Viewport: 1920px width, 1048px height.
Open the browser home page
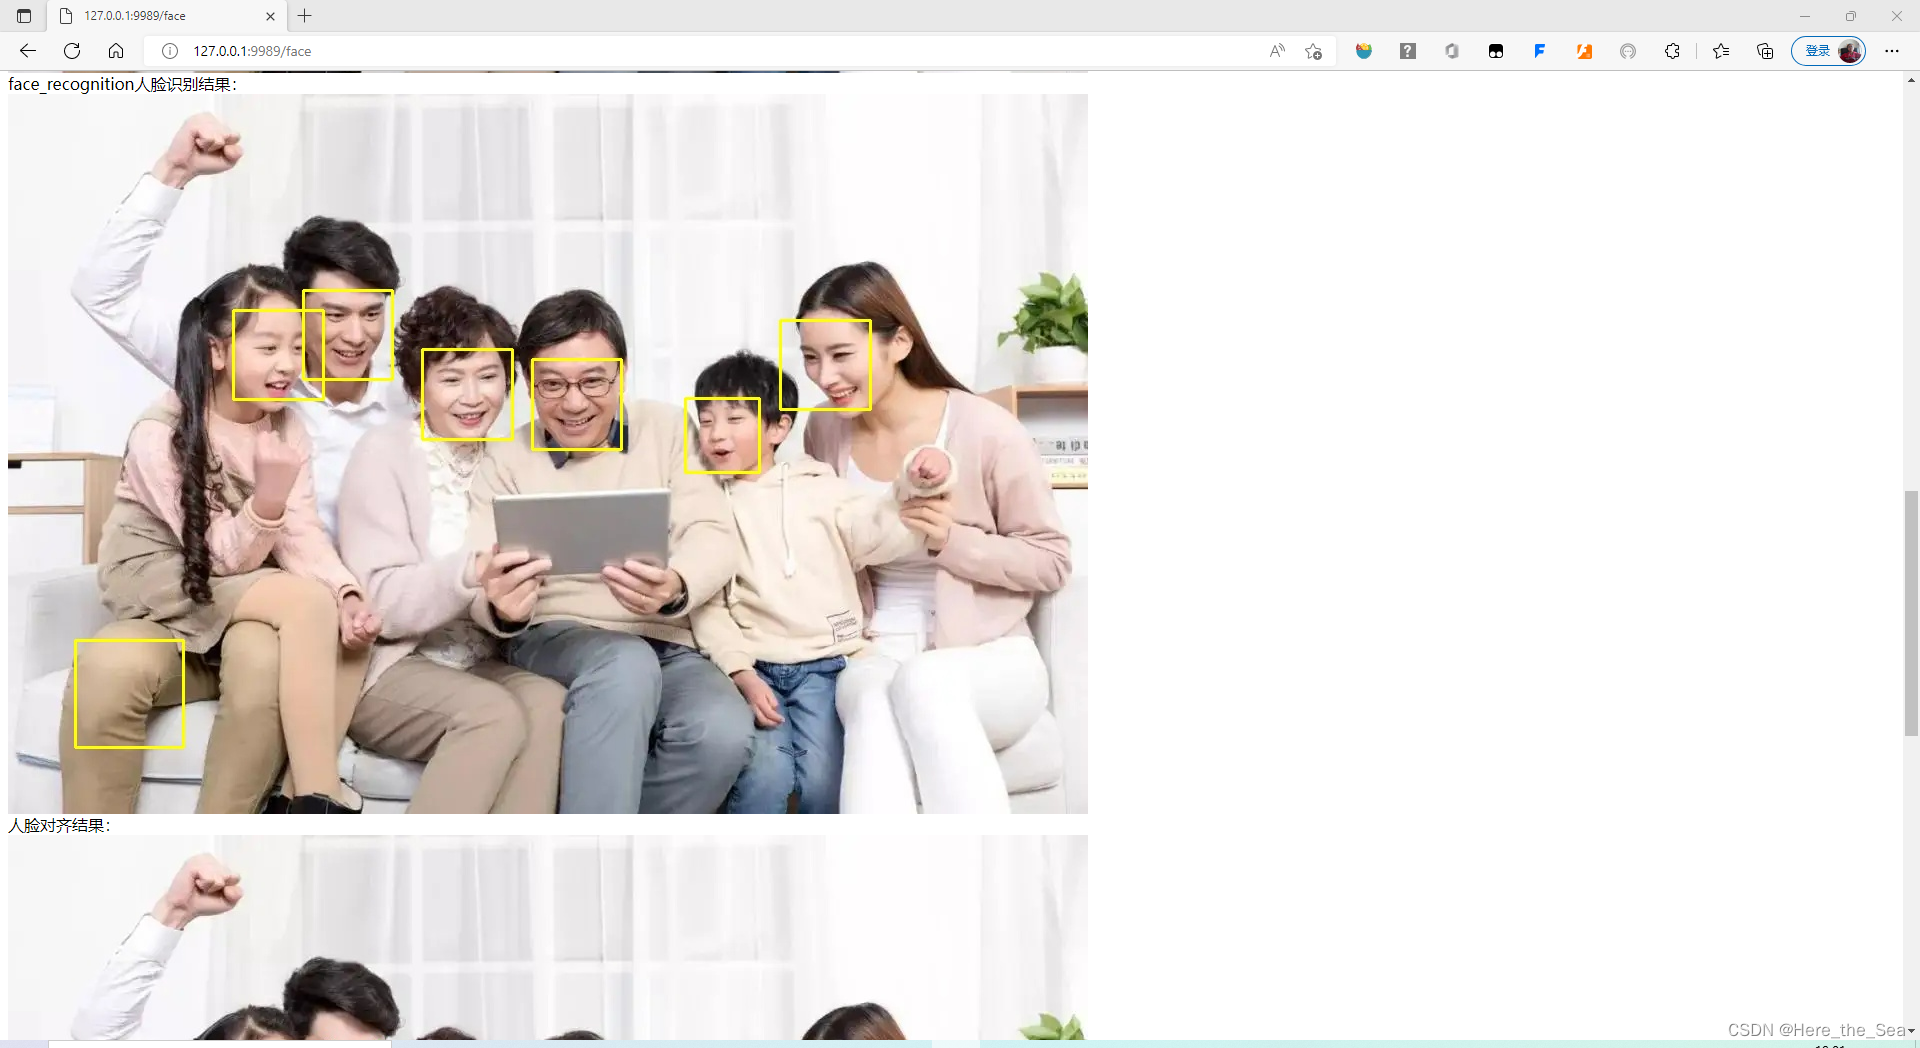tap(116, 51)
